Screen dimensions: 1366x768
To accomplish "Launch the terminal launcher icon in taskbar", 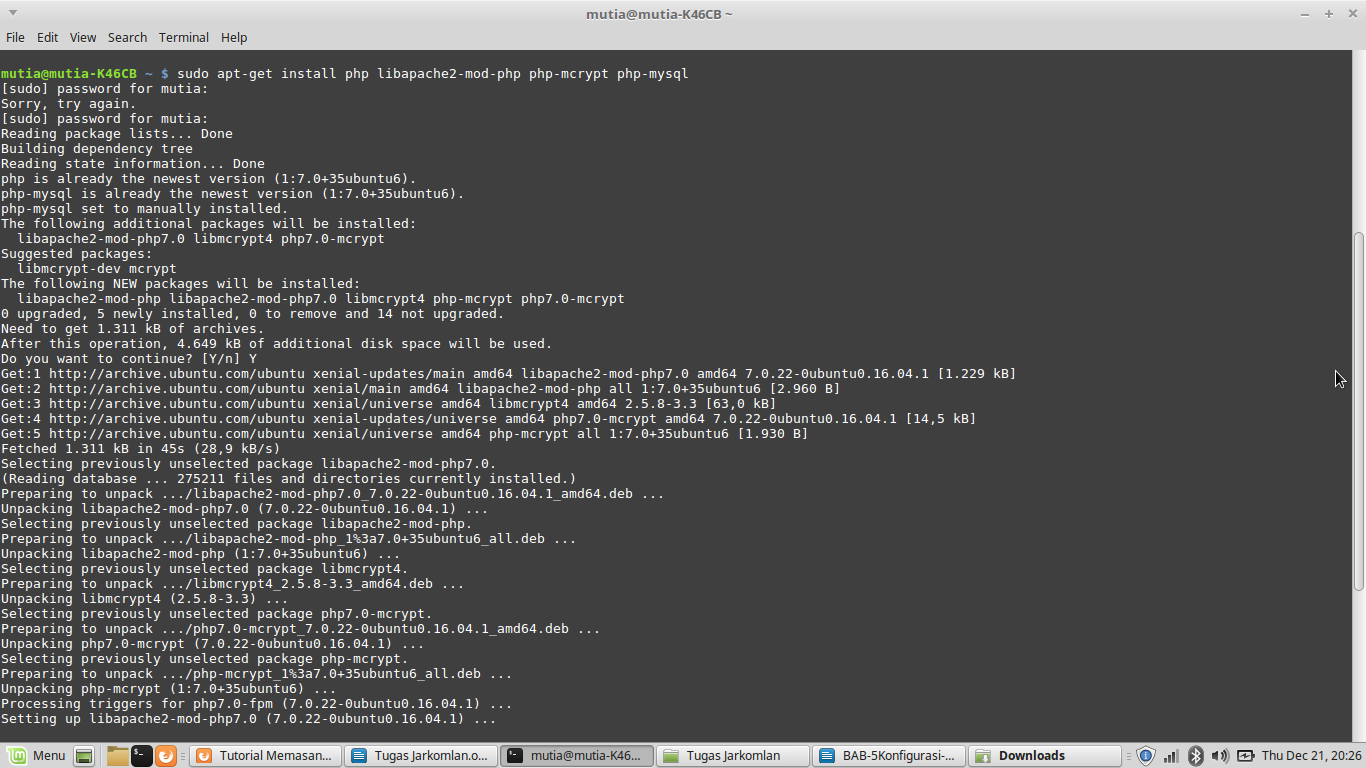I will (x=142, y=755).
